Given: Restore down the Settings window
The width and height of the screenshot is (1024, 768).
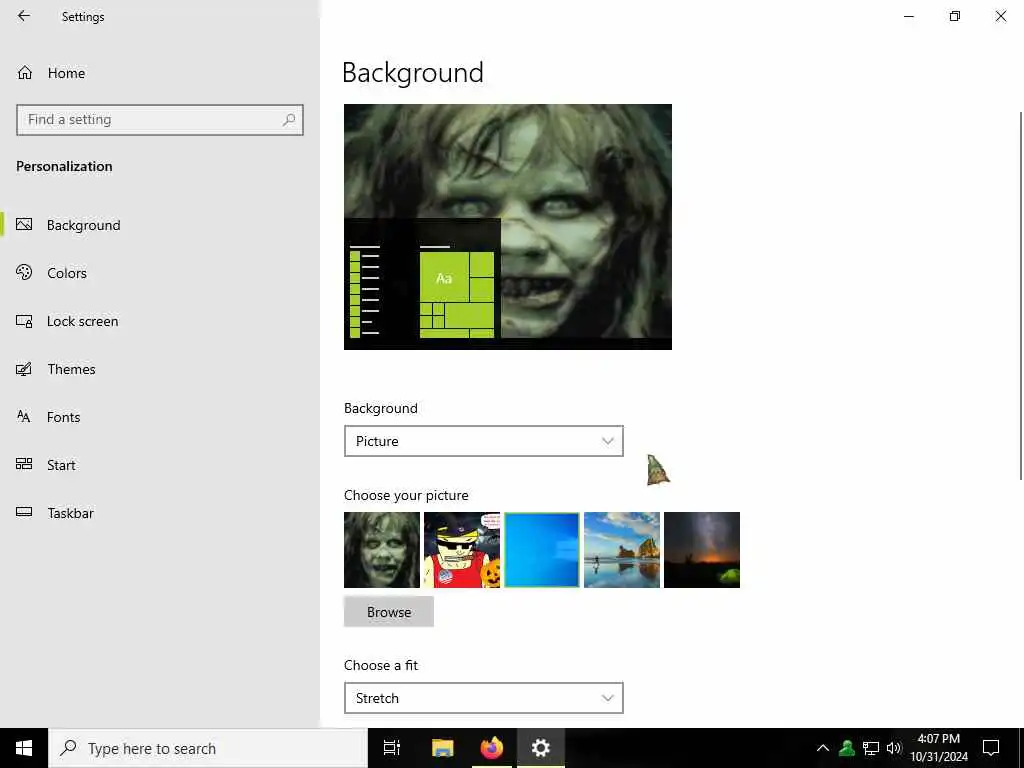Looking at the screenshot, I should 955,16.
